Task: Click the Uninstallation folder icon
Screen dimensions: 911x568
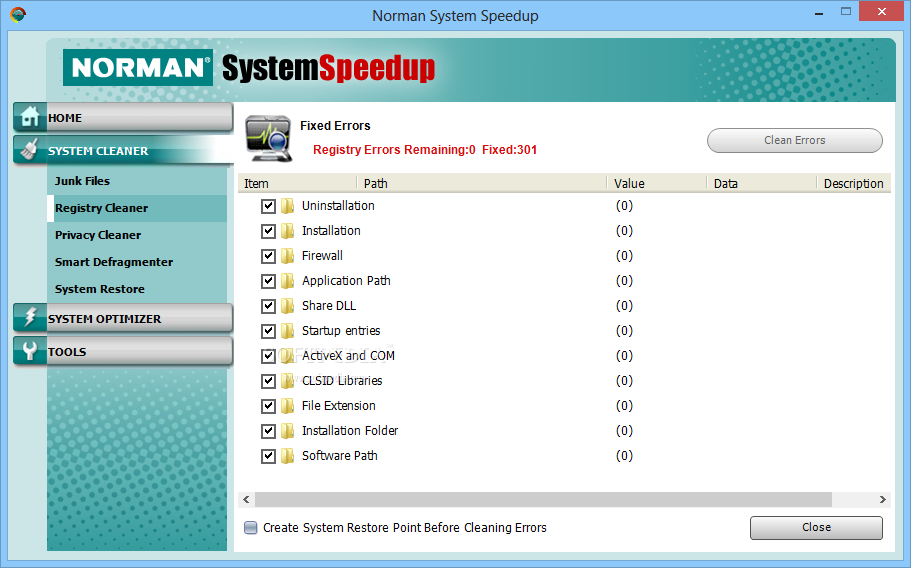Action: pos(288,206)
